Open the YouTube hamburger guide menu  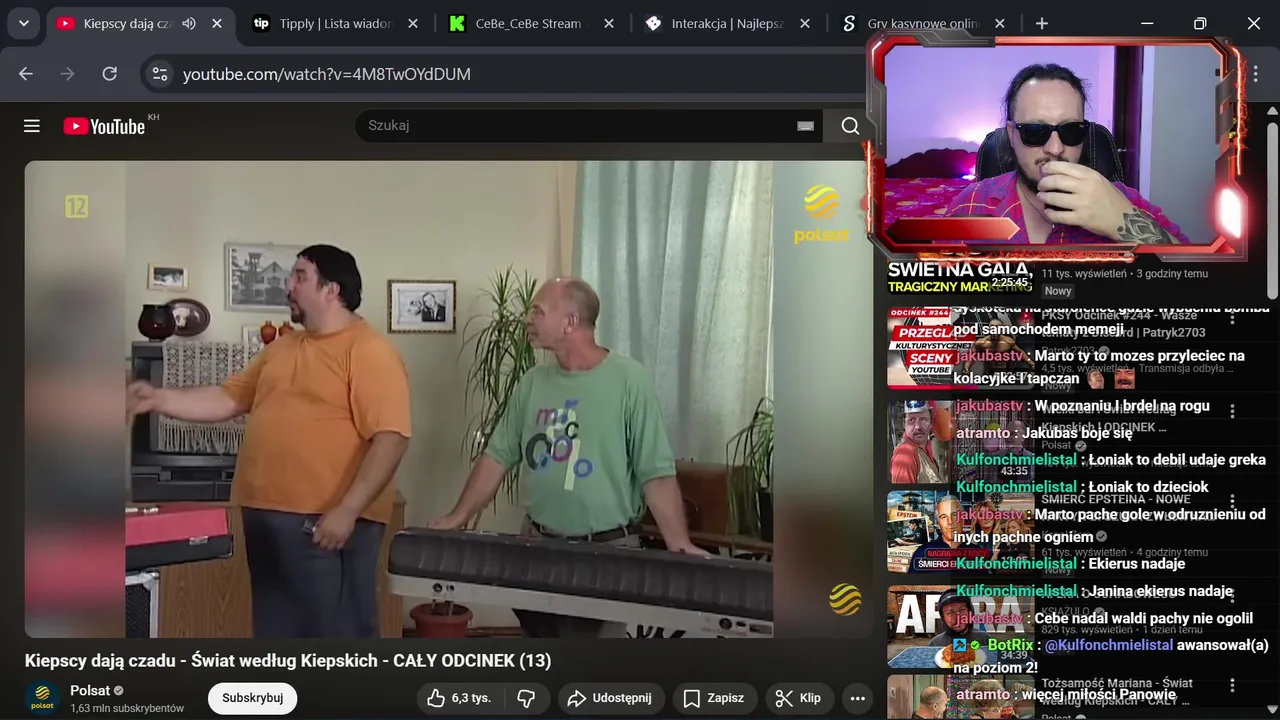tap(32, 126)
